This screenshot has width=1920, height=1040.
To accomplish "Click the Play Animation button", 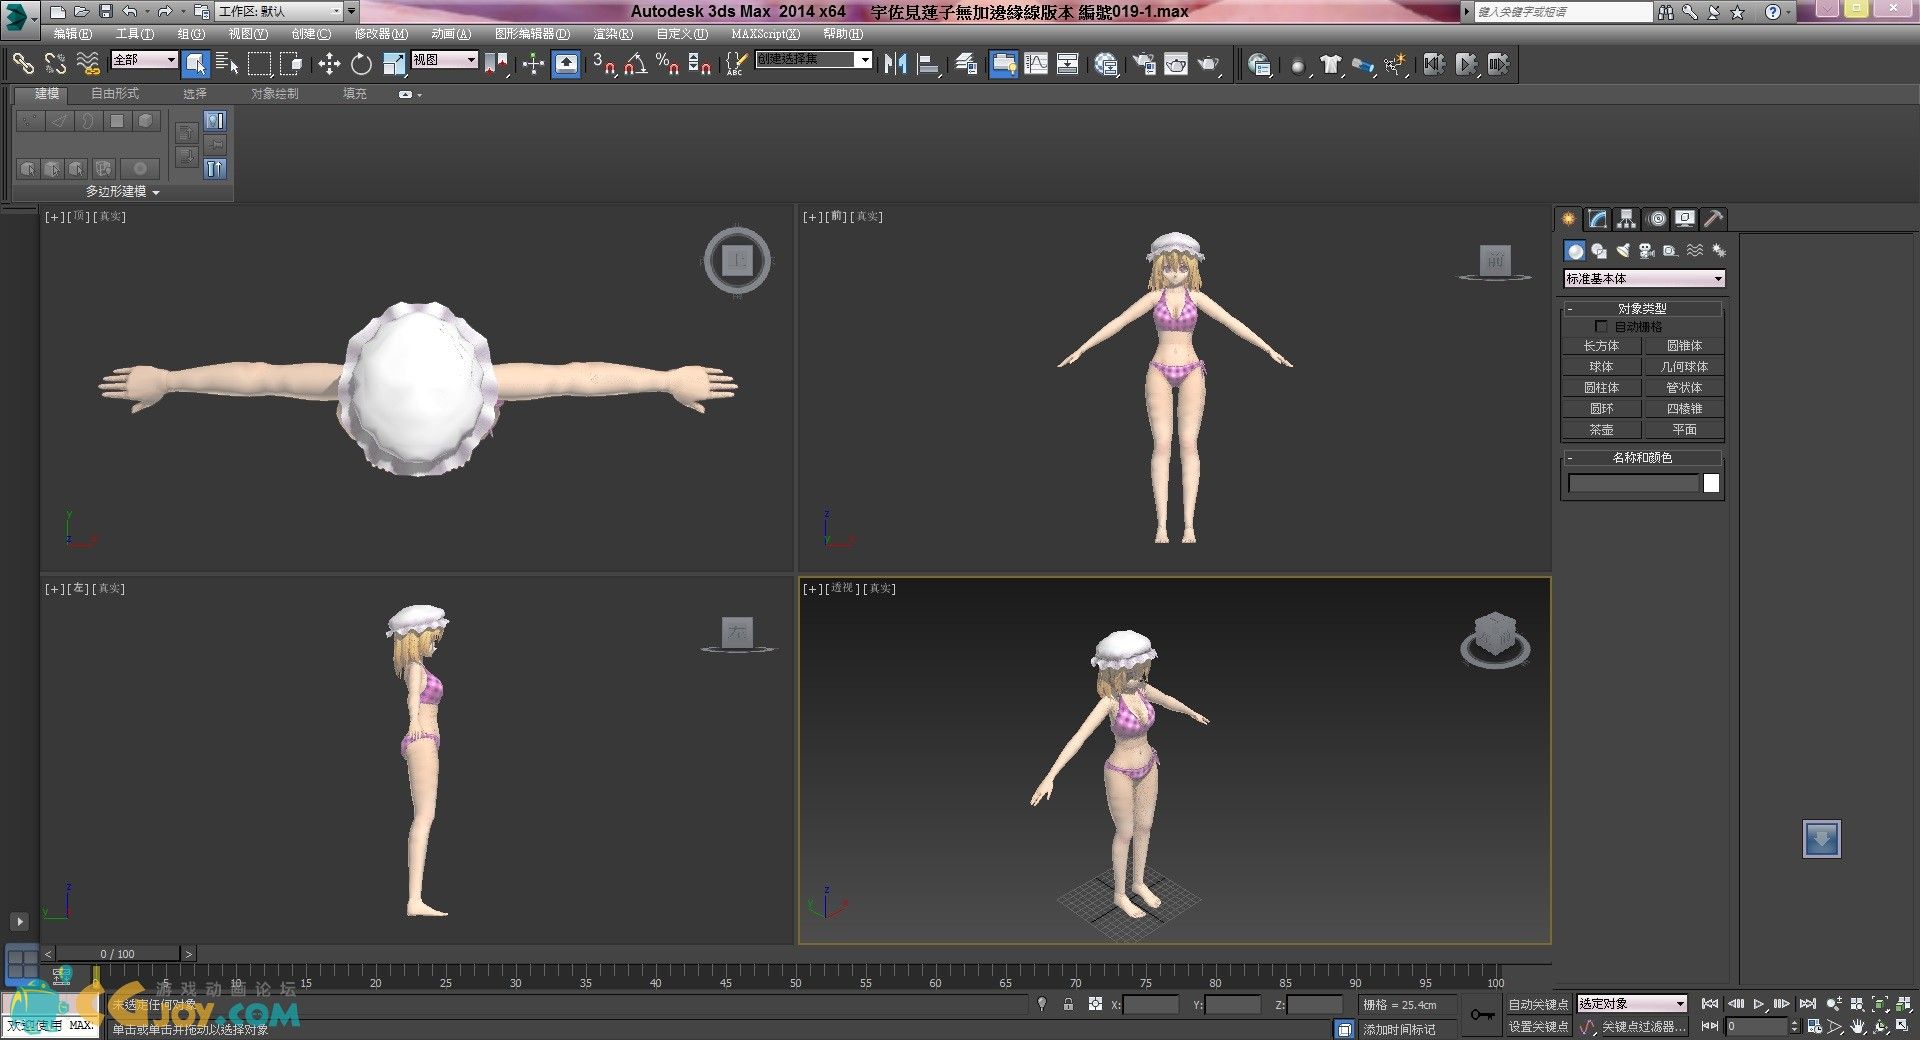I will pyautogui.click(x=1758, y=1004).
